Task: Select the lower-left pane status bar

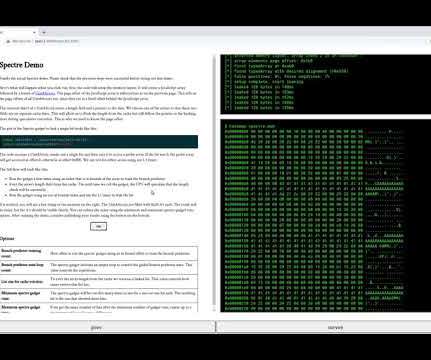Action: pyautogui.click(x=107, y=327)
